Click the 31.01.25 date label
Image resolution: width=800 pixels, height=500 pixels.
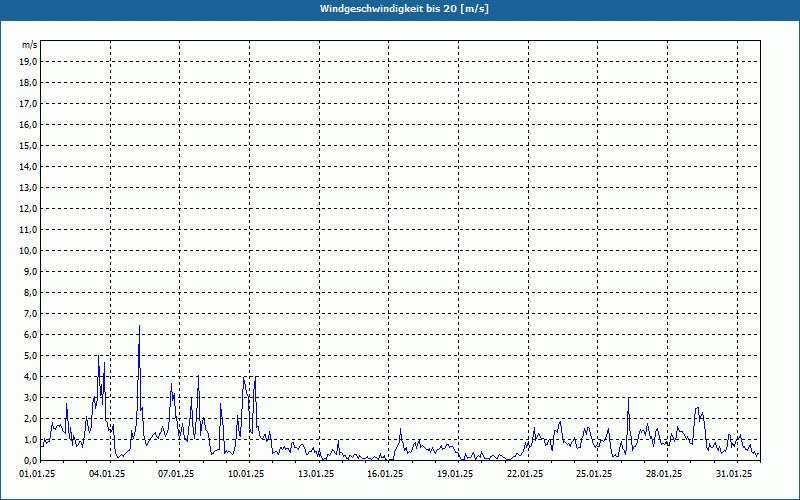pyautogui.click(x=734, y=474)
